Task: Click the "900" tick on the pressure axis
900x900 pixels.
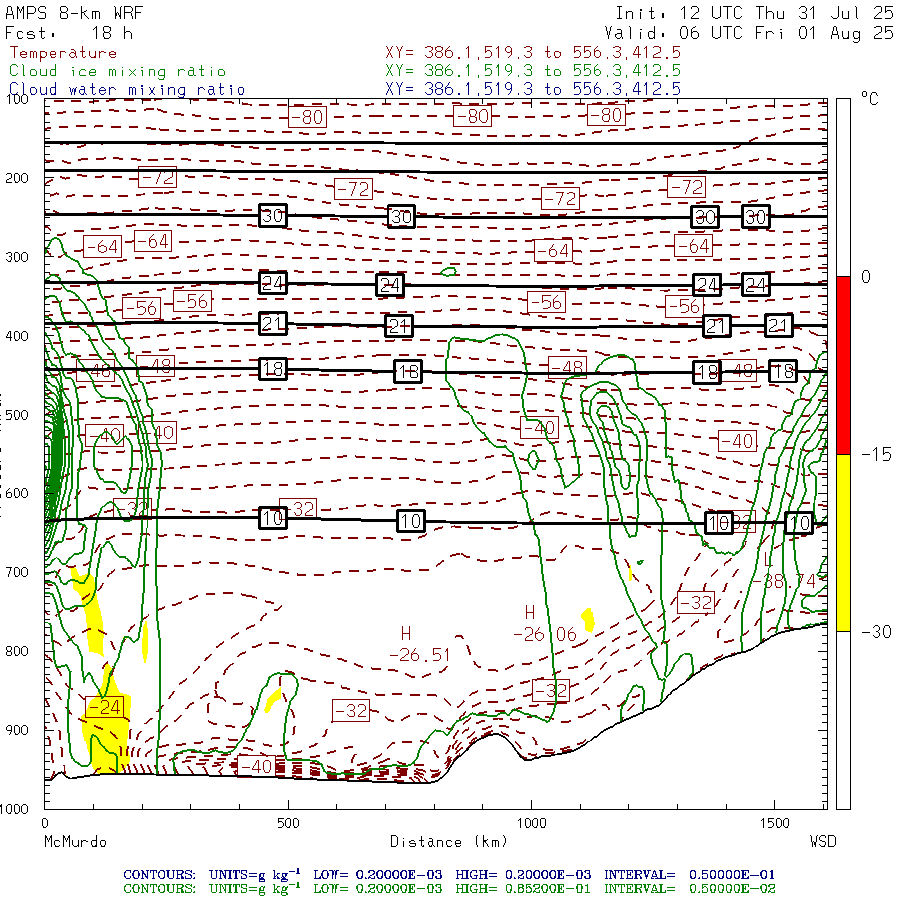Action: pos(17,730)
